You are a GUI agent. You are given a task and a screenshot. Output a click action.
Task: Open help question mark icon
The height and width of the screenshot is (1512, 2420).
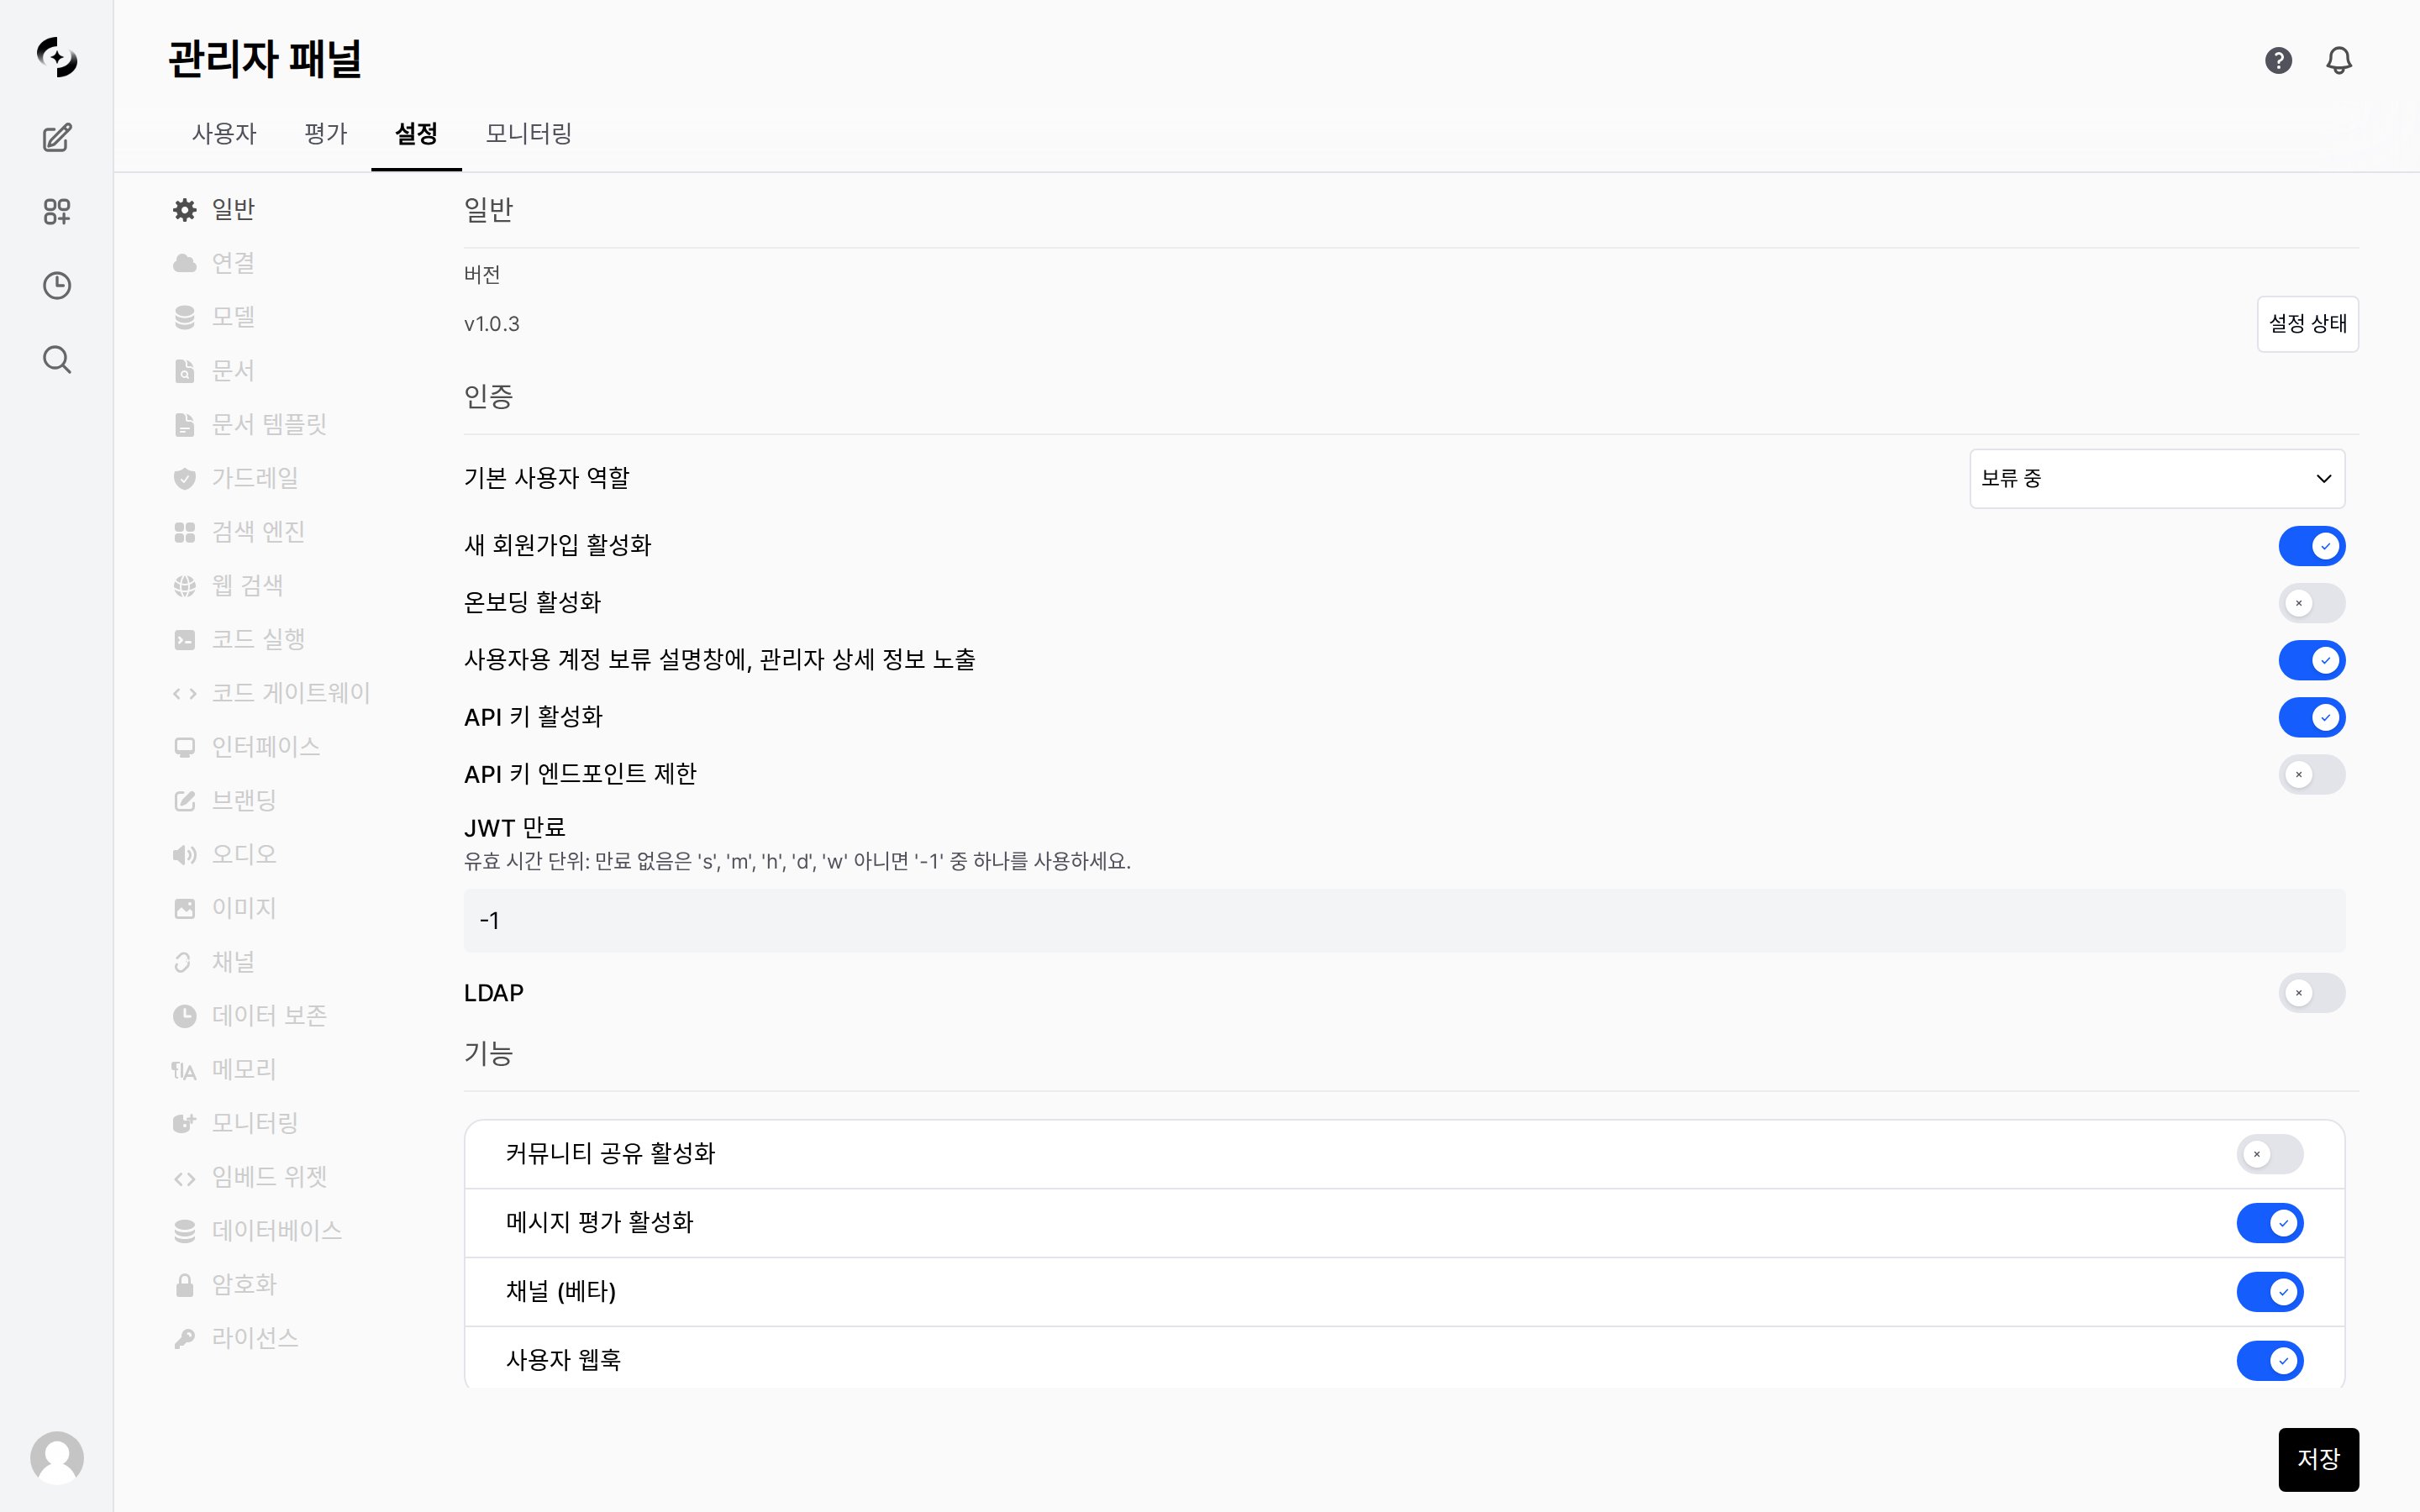(x=2278, y=60)
